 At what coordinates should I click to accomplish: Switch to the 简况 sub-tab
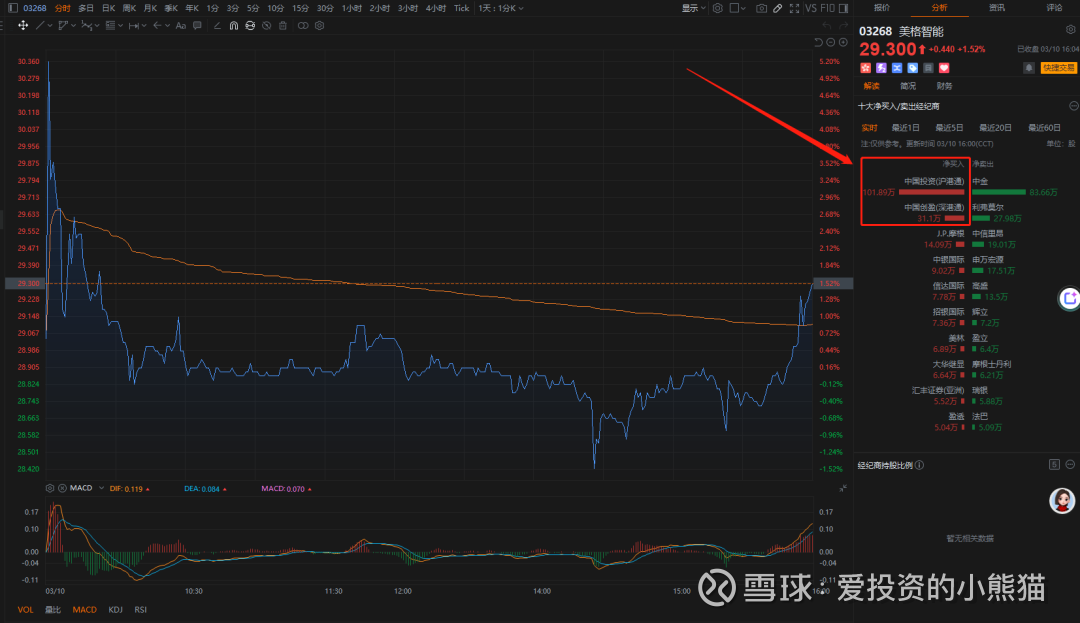[908, 86]
